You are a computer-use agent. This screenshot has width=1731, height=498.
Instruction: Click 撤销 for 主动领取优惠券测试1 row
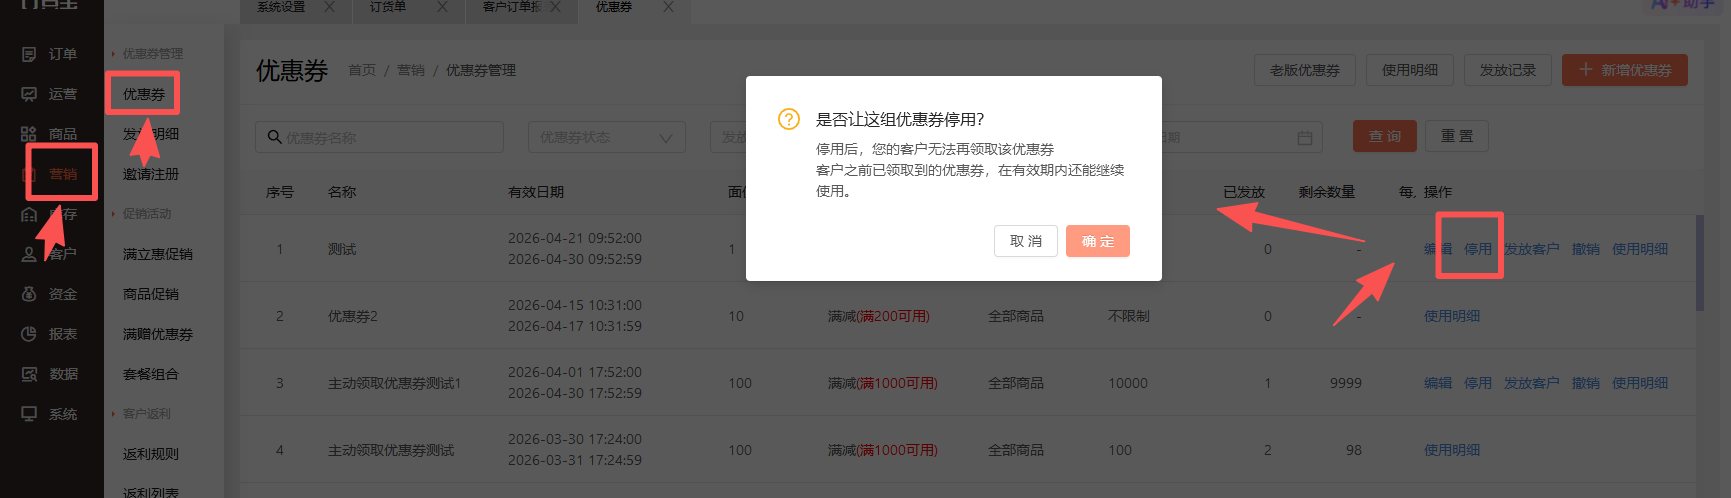point(1586,383)
